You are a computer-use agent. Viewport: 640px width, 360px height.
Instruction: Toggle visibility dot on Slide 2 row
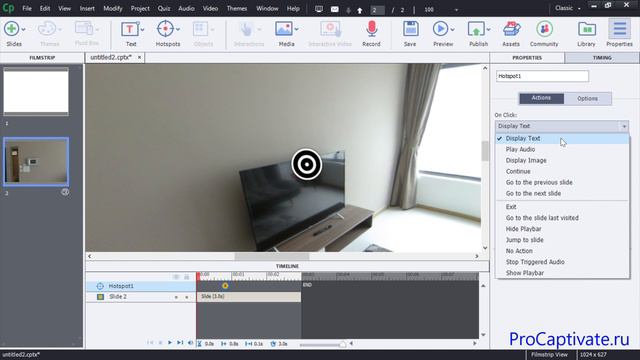[x=176, y=297]
